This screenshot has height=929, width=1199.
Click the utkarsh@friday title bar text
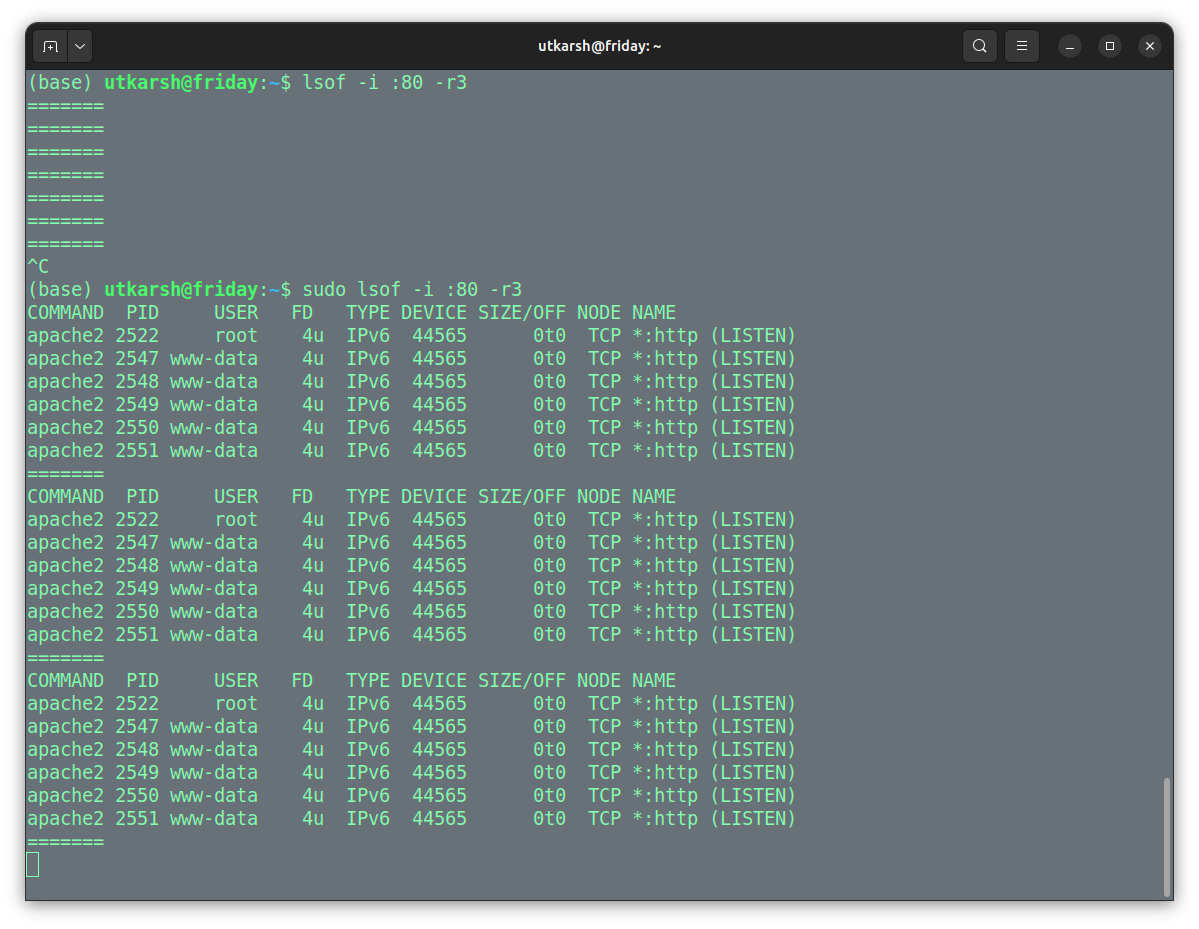click(600, 45)
